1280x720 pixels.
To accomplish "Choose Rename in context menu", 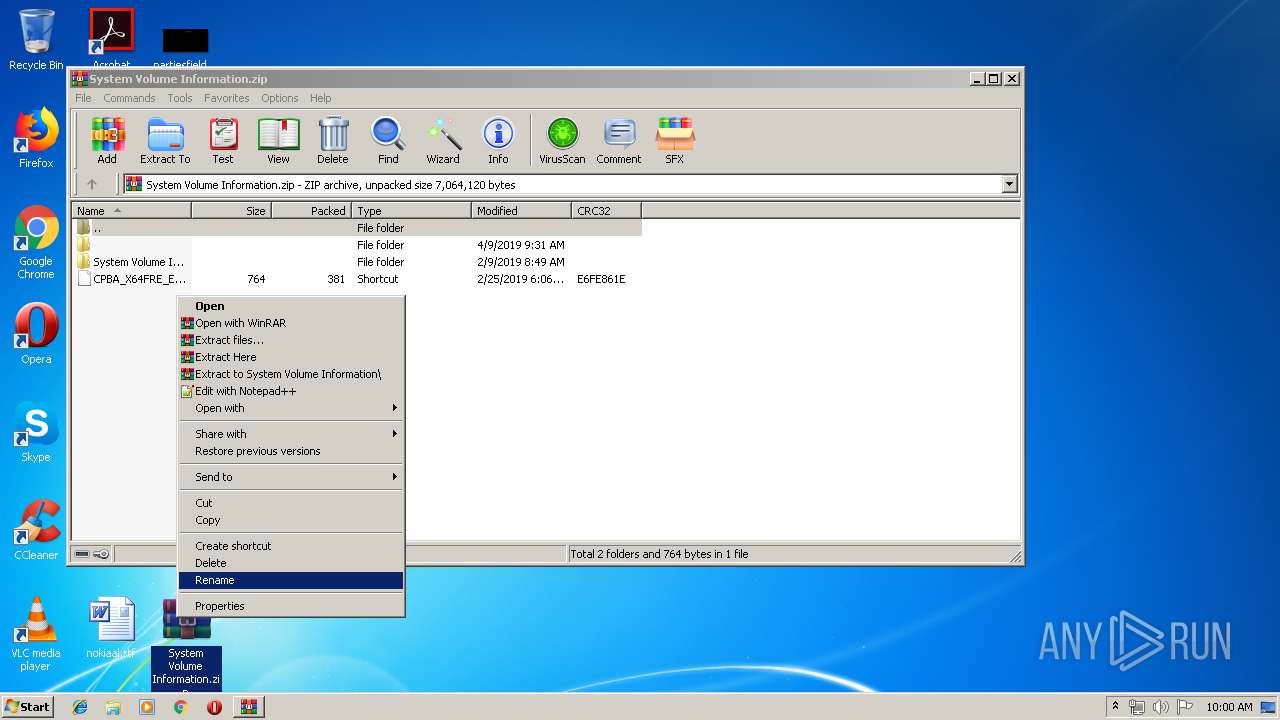I will pyautogui.click(x=290, y=580).
